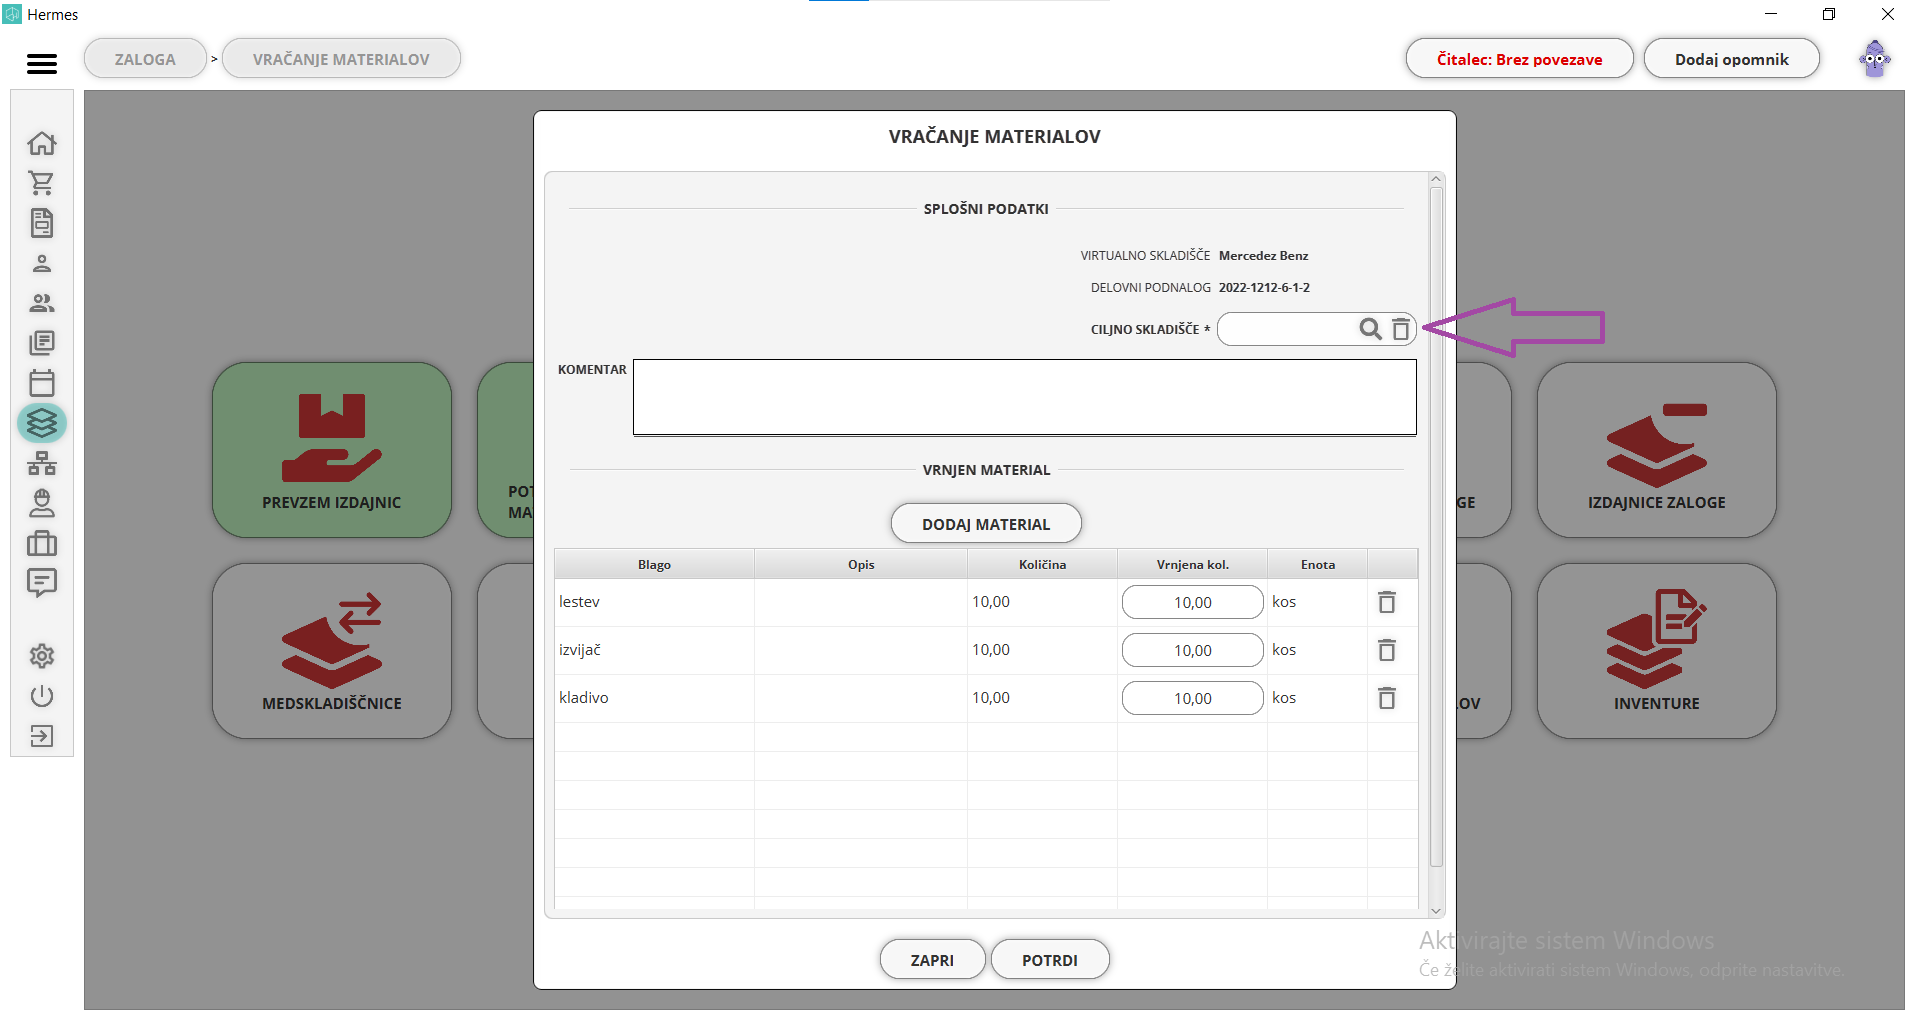Open the Prevzem izdajnic tile
1920x1027 pixels.
(332, 450)
